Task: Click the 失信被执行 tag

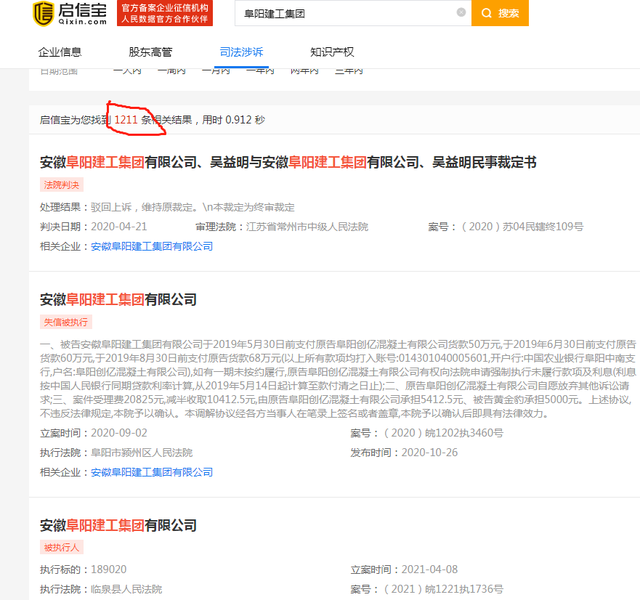Action: click(66, 322)
